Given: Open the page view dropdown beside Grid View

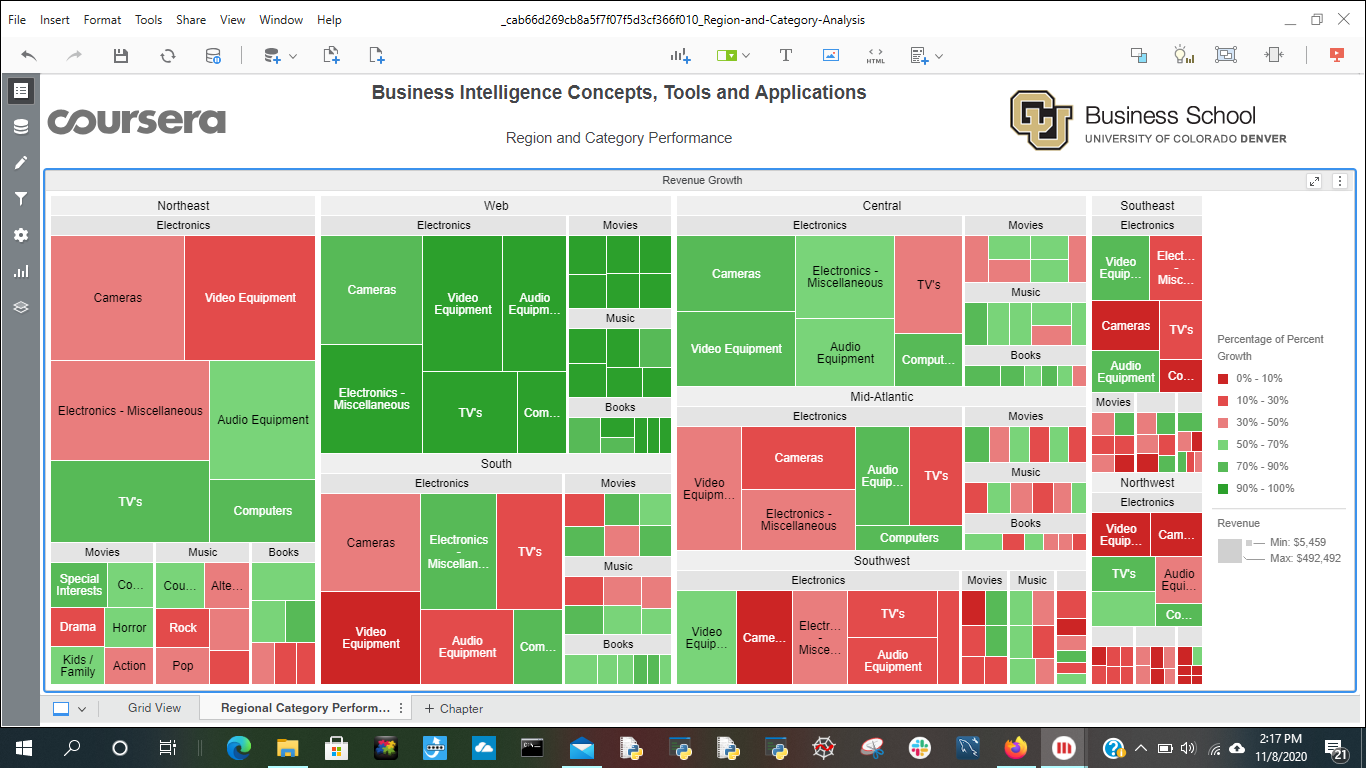Looking at the screenshot, I should (x=82, y=709).
